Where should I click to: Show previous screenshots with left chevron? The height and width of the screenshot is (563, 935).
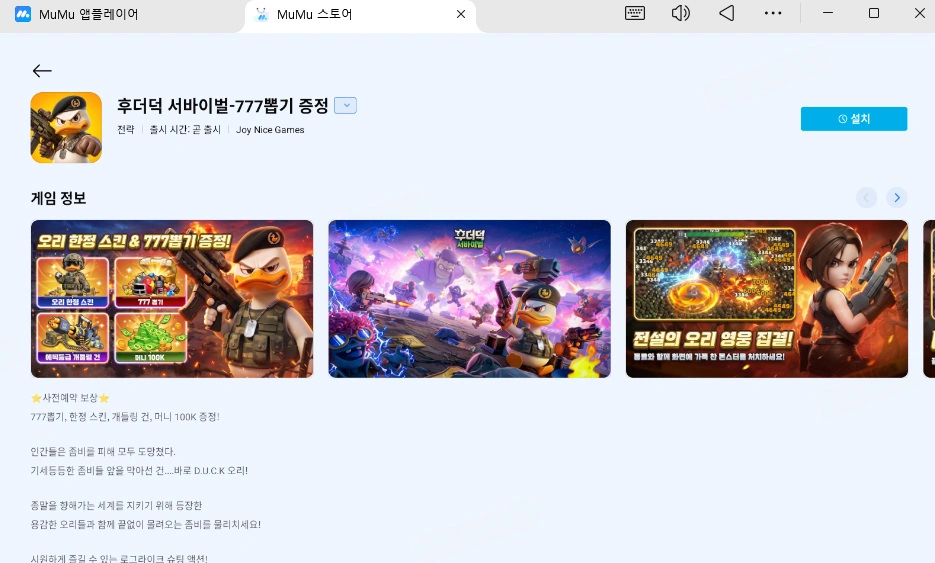pyautogui.click(x=866, y=197)
